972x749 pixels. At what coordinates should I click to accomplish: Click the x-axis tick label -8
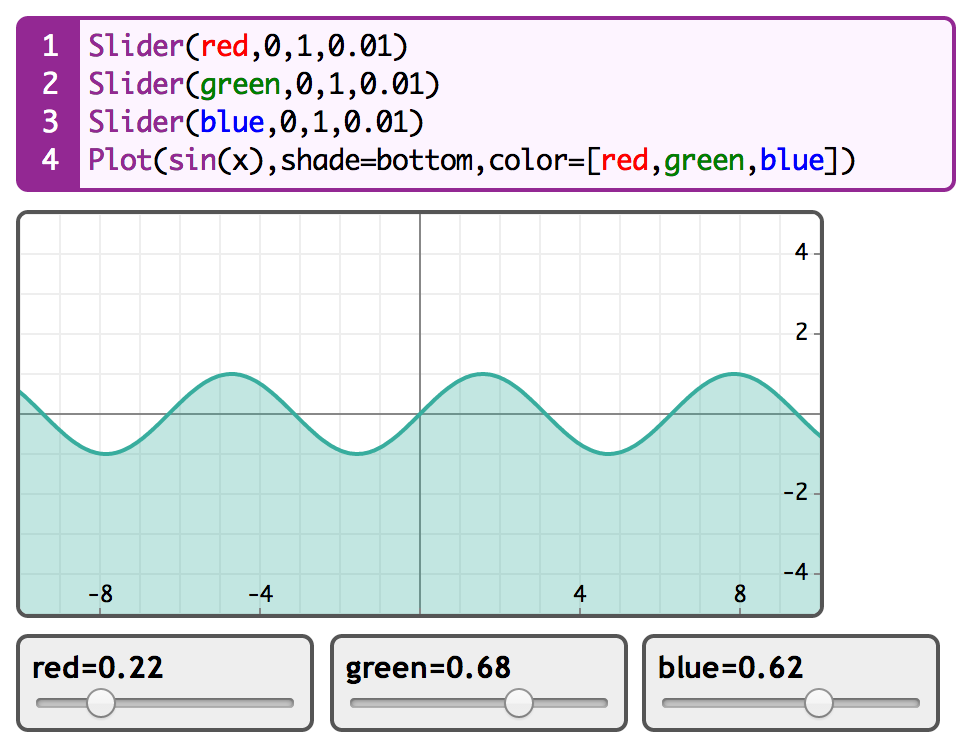(x=100, y=594)
